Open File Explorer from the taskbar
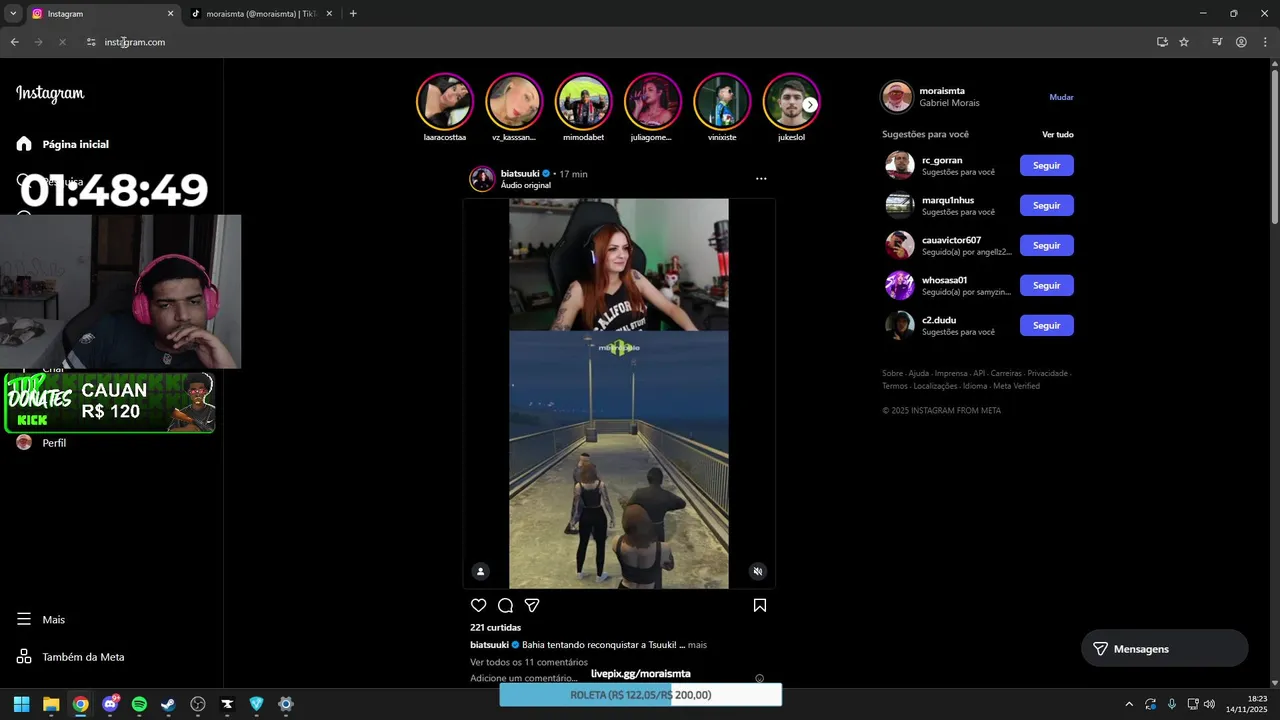The height and width of the screenshot is (720, 1280). (x=51, y=704)
